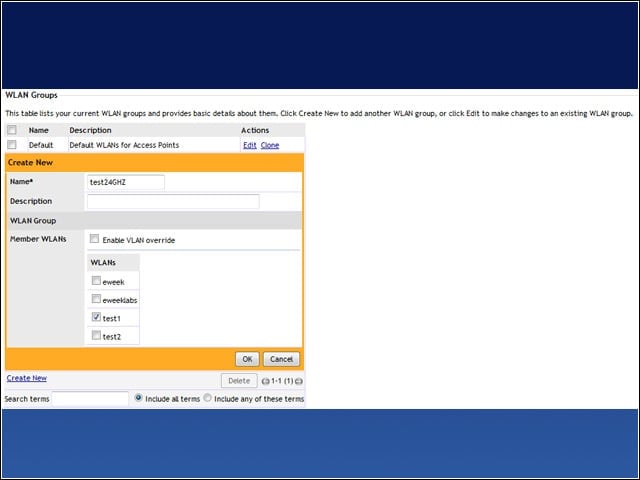Click the Delete button
The width and height of the screenshot is (640, 480).
(x=239, y=381)
